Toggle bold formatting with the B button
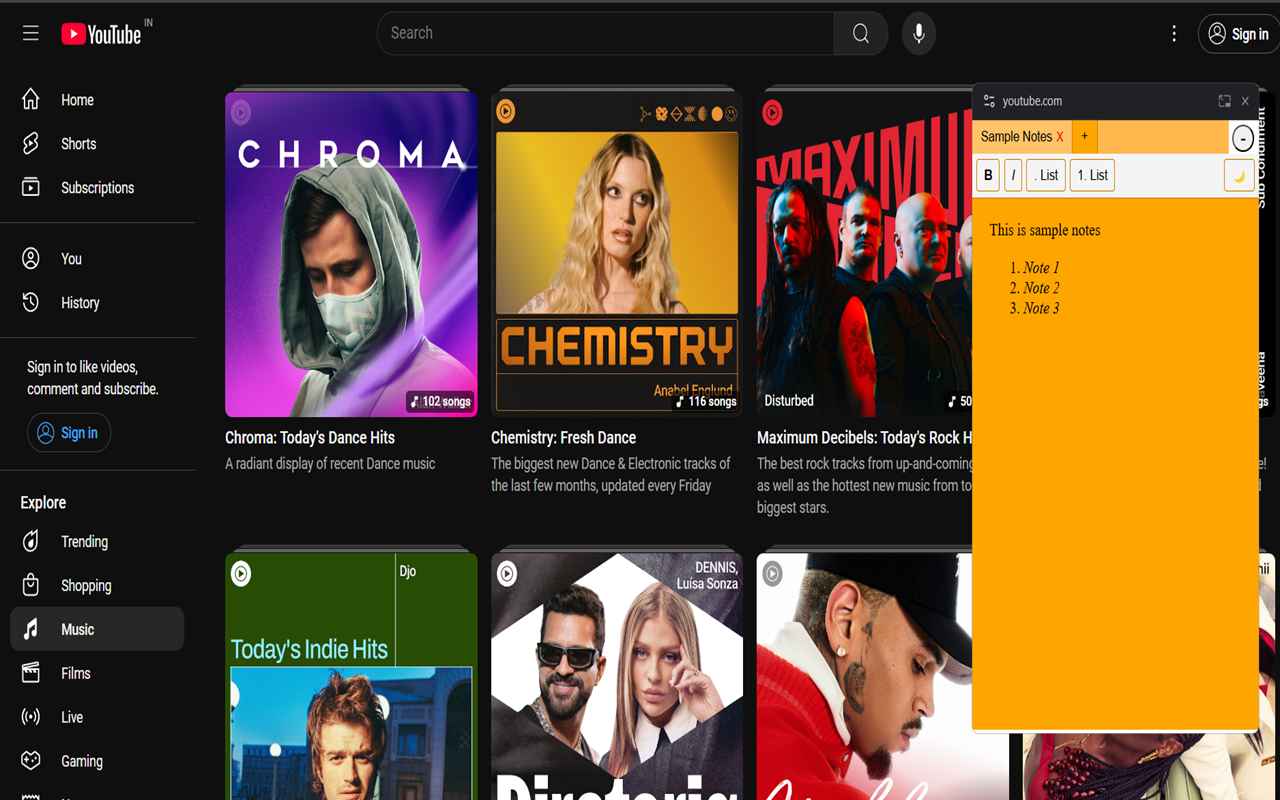This screenshot has width=1280, height=800. click(988, 175)
